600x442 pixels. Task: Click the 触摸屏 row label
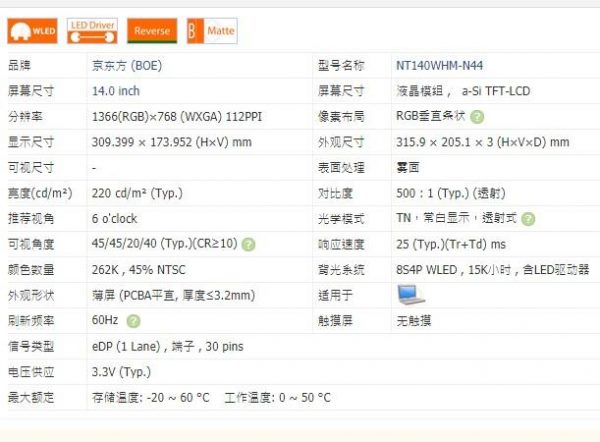coord(335,321)
